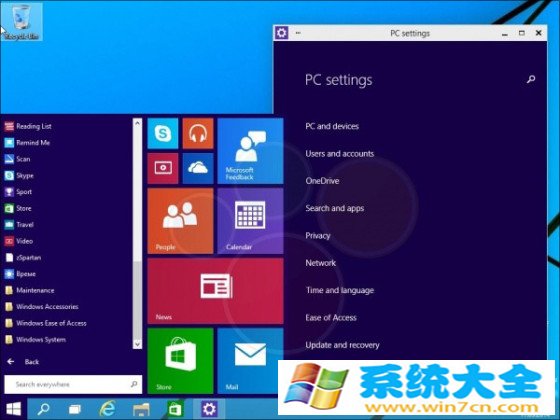
Task: Open Store from the taskbar
Action: pyautogui.click(x=175, y=409)
